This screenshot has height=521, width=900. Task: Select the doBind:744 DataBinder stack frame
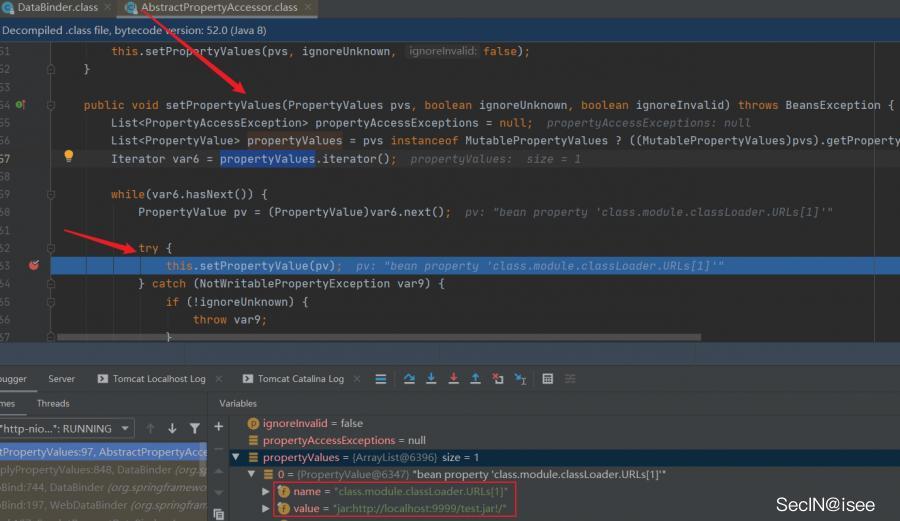pos(103,488)
